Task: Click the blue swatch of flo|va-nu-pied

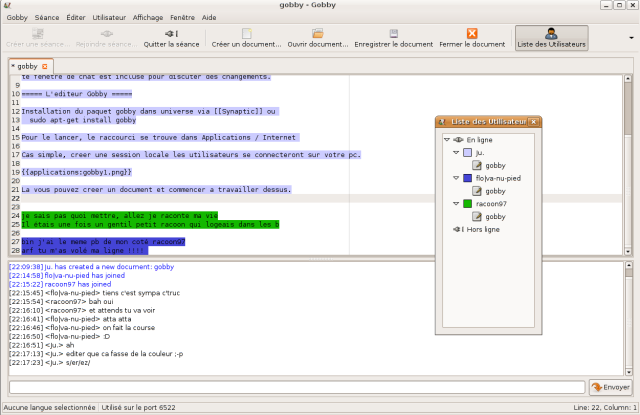Action: [468, 178]
